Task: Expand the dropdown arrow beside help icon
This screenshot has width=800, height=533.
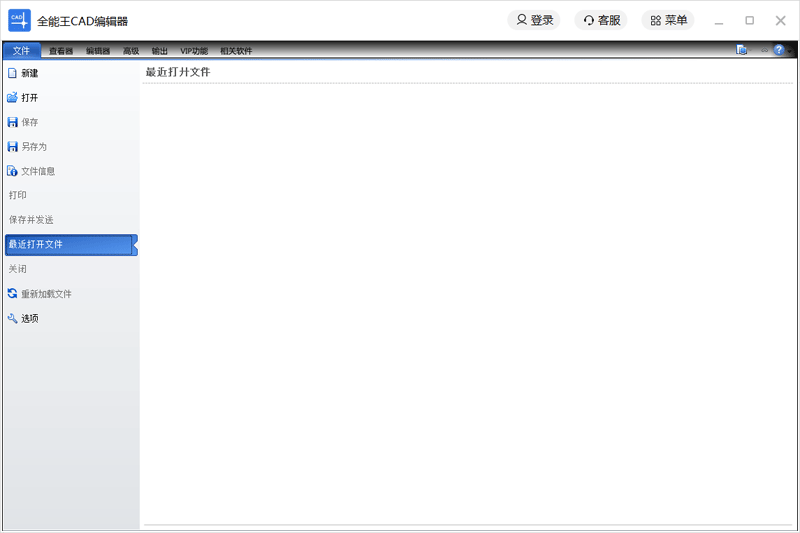Action: 789,51
